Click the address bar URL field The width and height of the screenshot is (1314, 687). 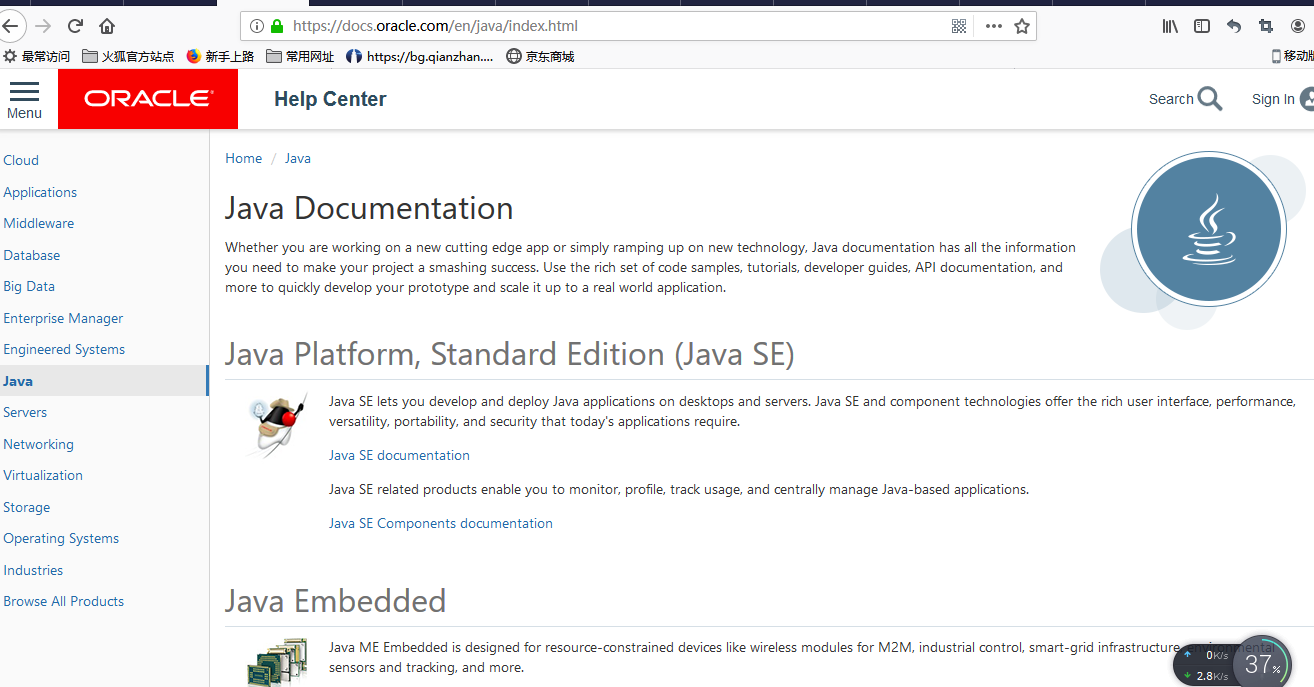600,26
